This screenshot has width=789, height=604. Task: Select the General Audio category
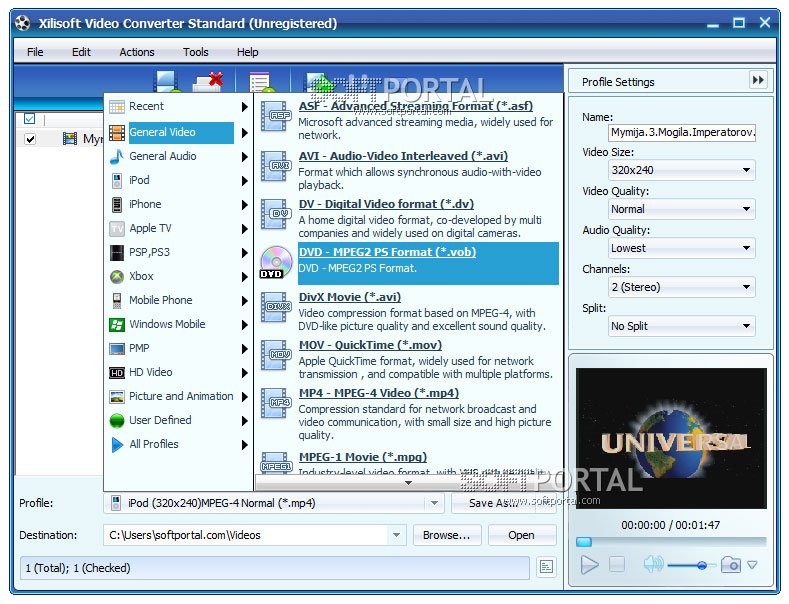(179, 157)
